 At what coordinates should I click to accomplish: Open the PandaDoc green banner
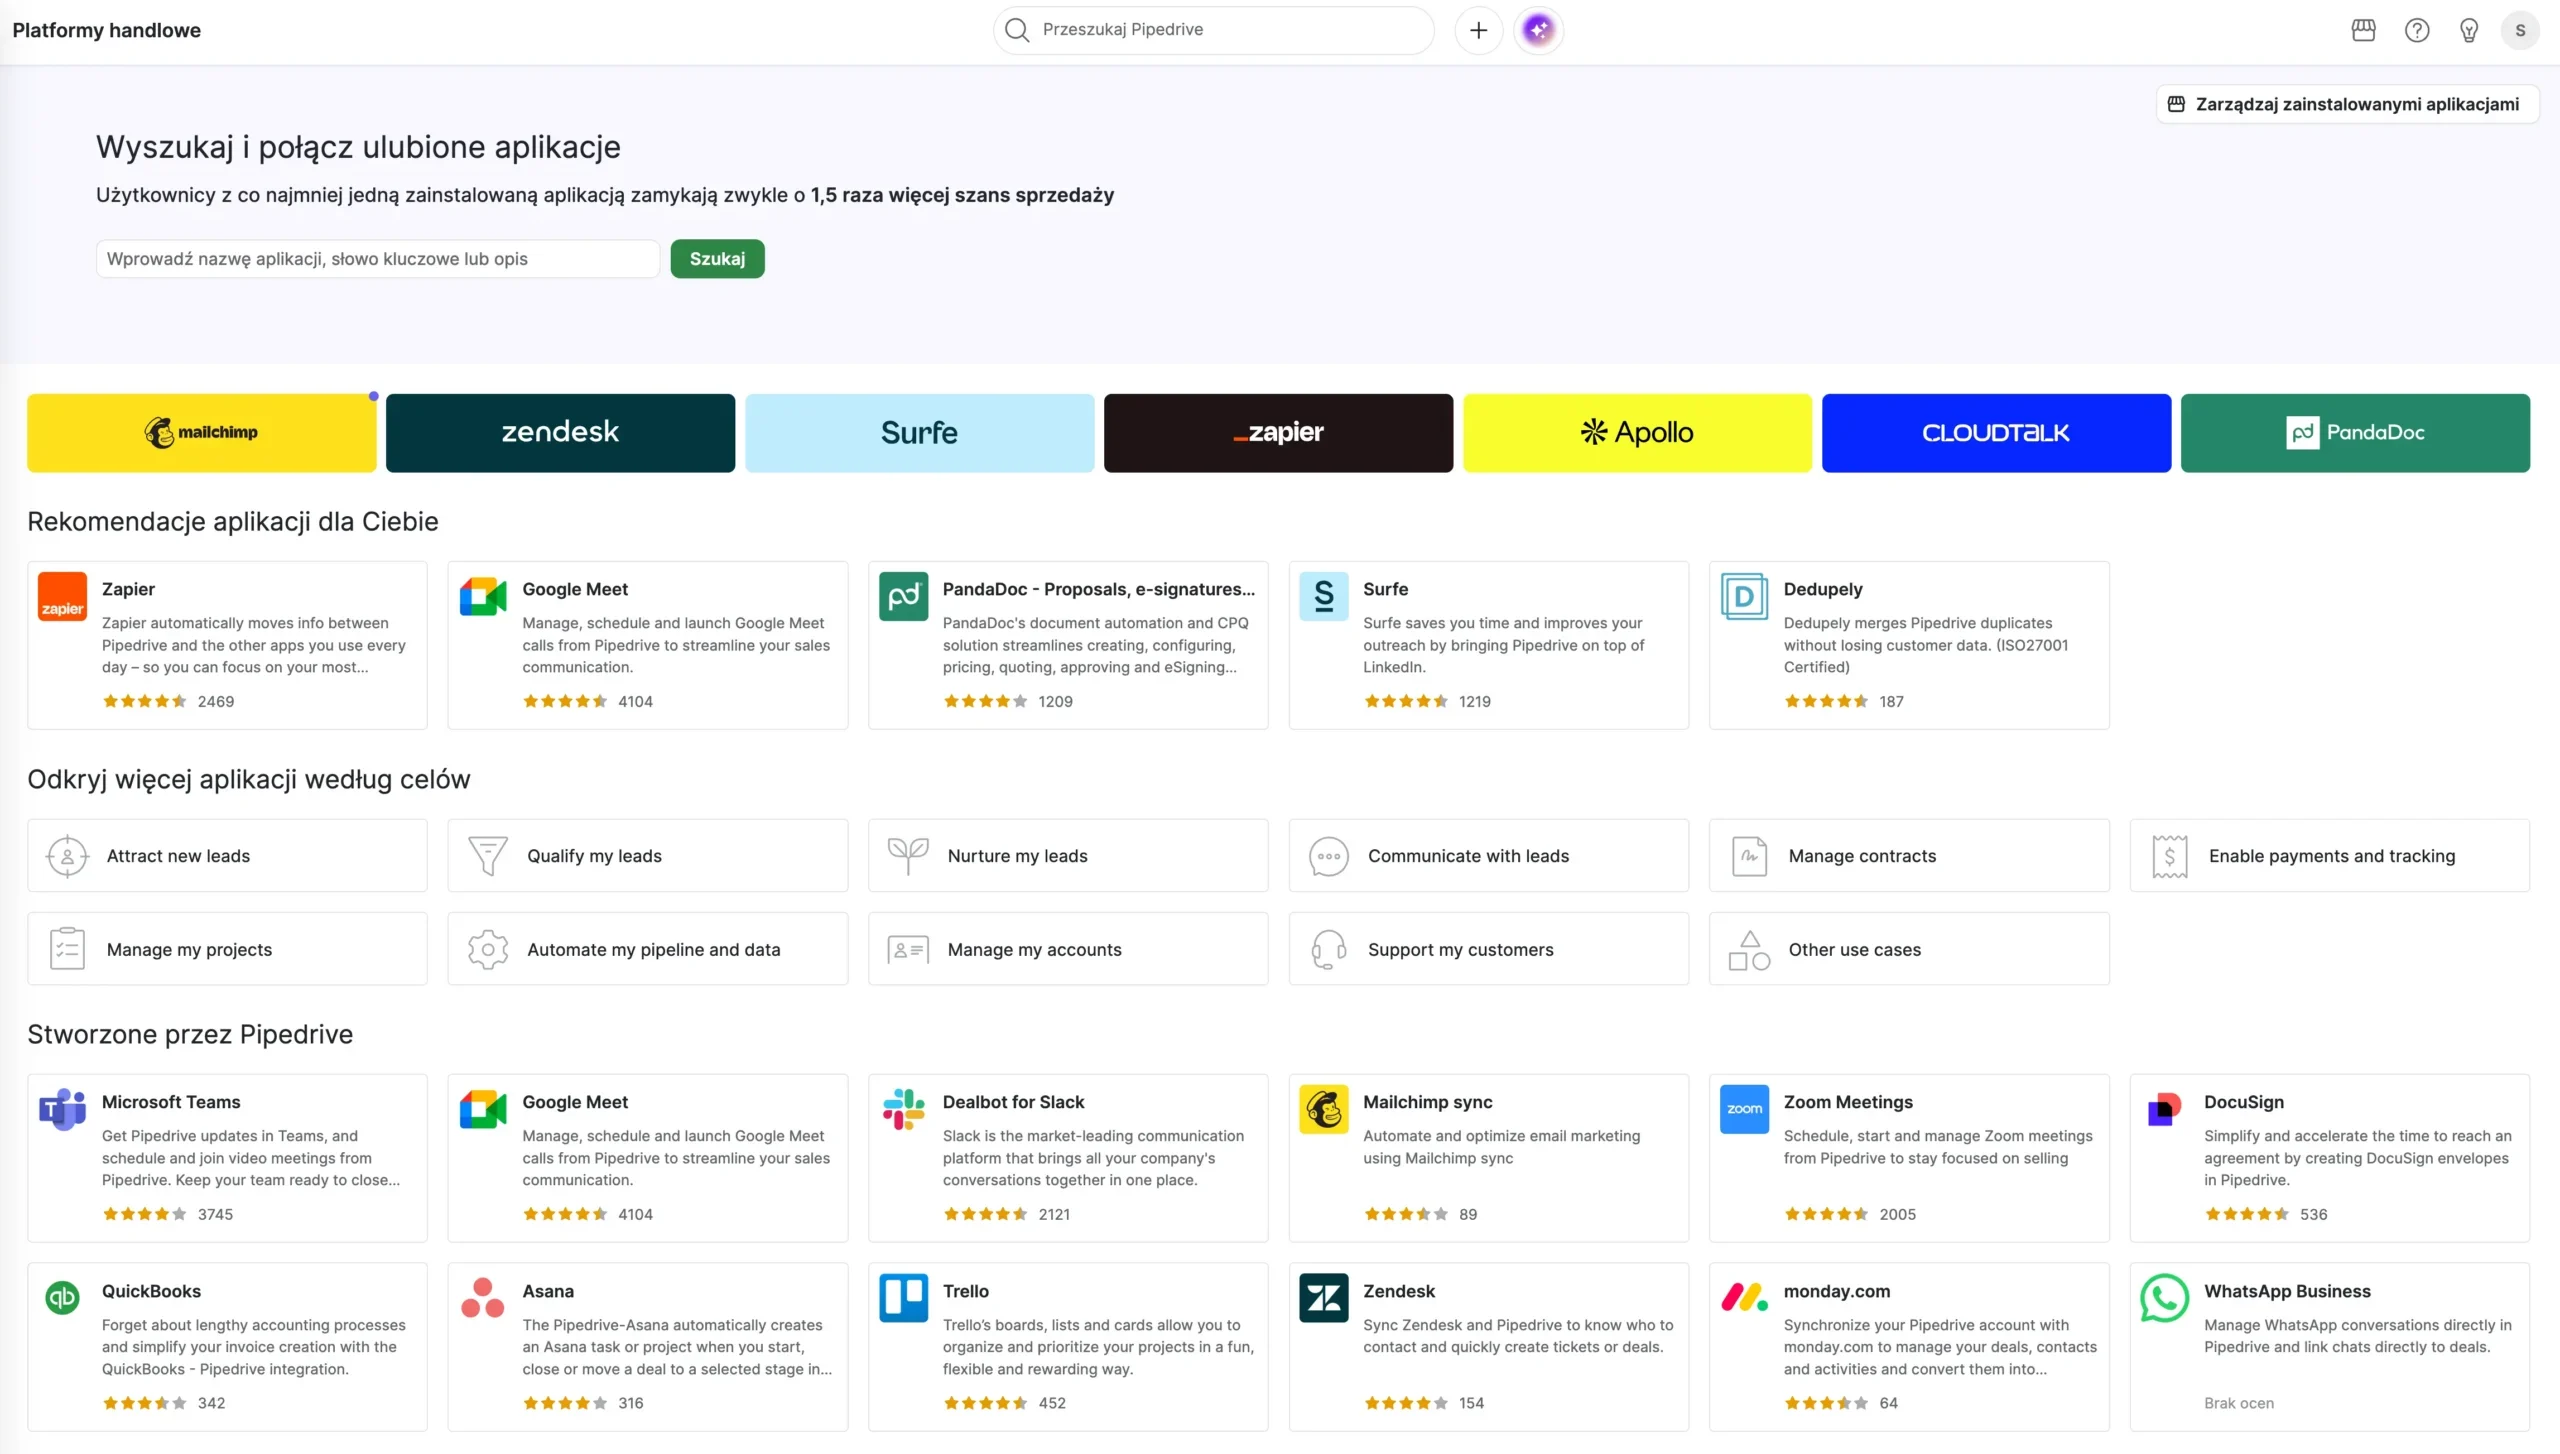(x=2355, y=433)
